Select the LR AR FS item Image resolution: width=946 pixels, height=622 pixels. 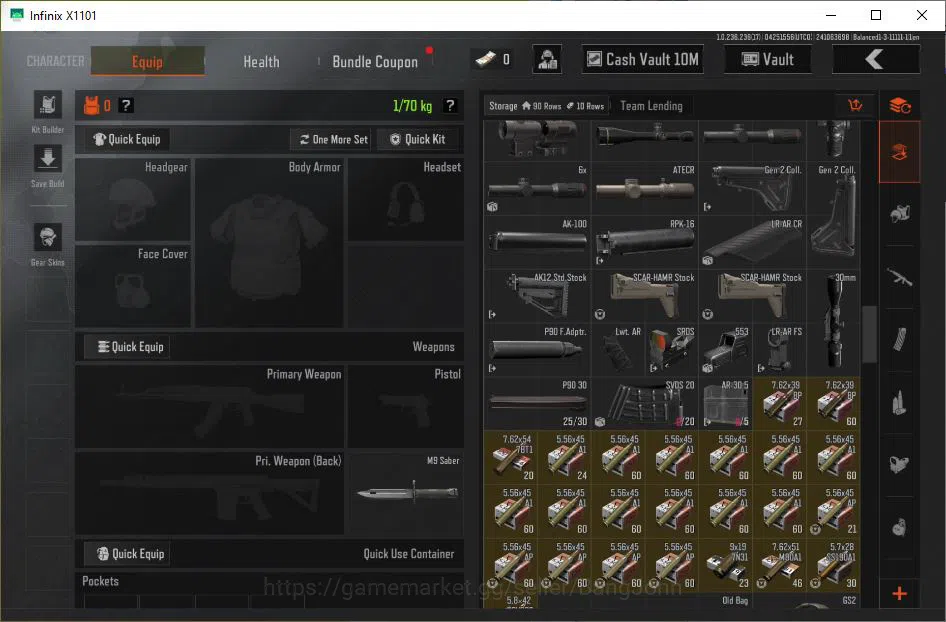pos(779,350)
